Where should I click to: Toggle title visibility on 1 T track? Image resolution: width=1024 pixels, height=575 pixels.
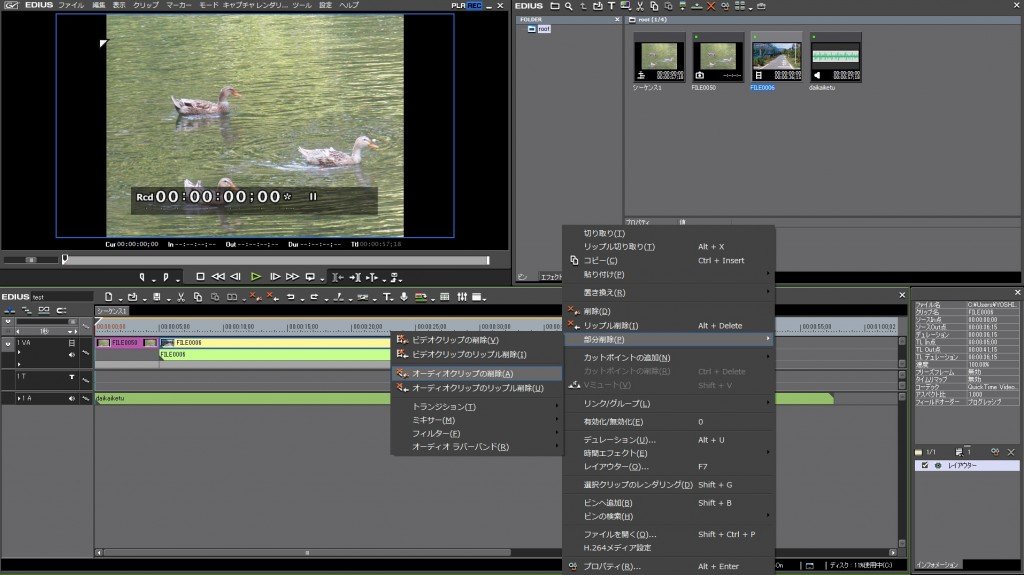pos(72,376)
